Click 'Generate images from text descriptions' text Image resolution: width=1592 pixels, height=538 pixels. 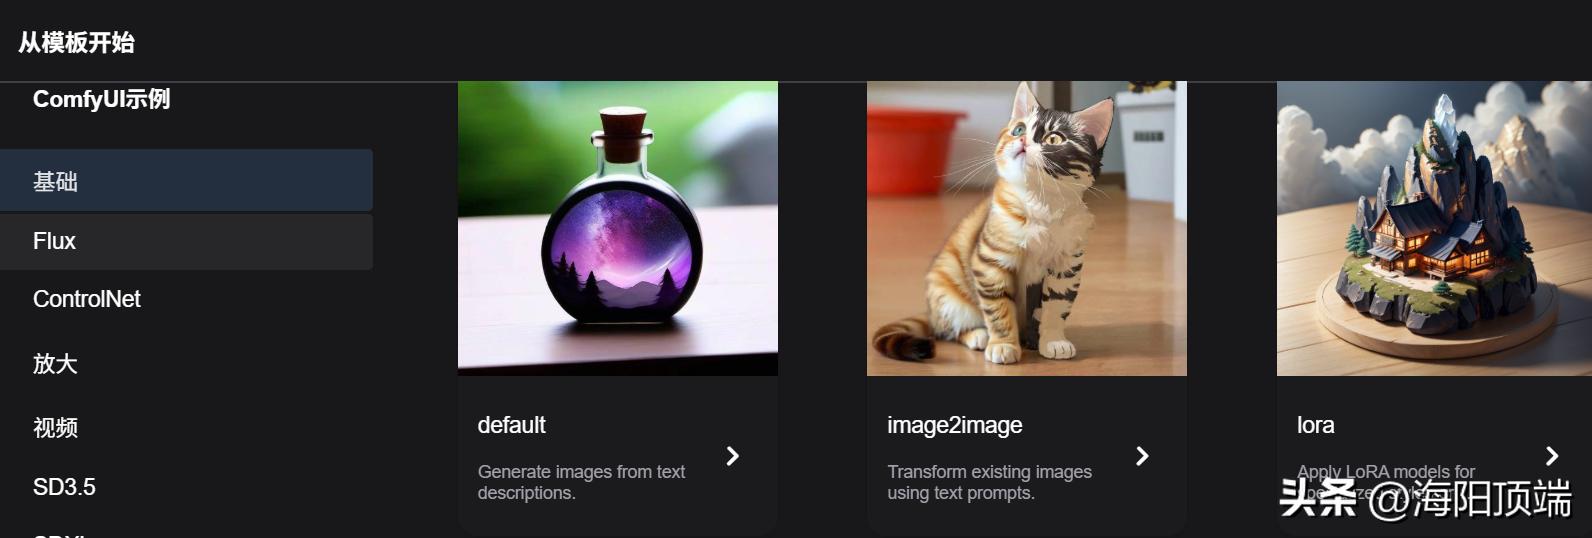coord(581,482)
